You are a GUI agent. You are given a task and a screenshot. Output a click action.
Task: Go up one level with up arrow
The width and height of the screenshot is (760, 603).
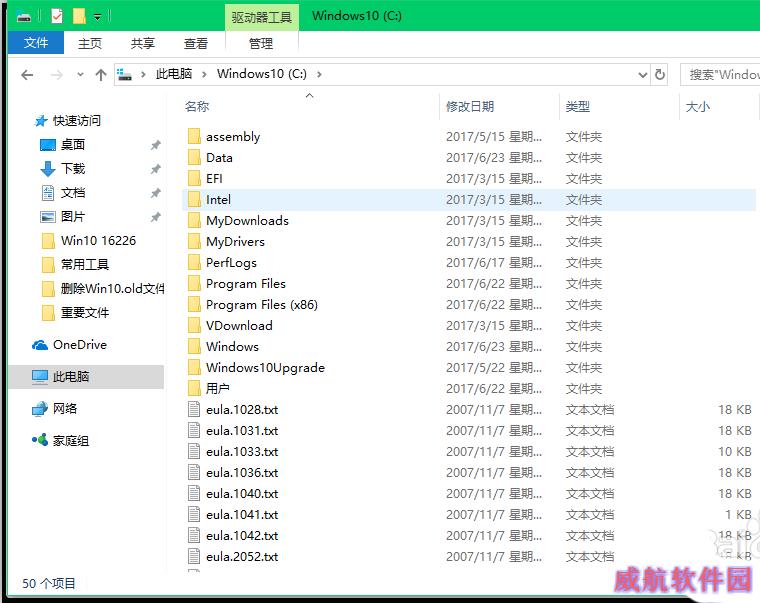(x=101, y=75)
